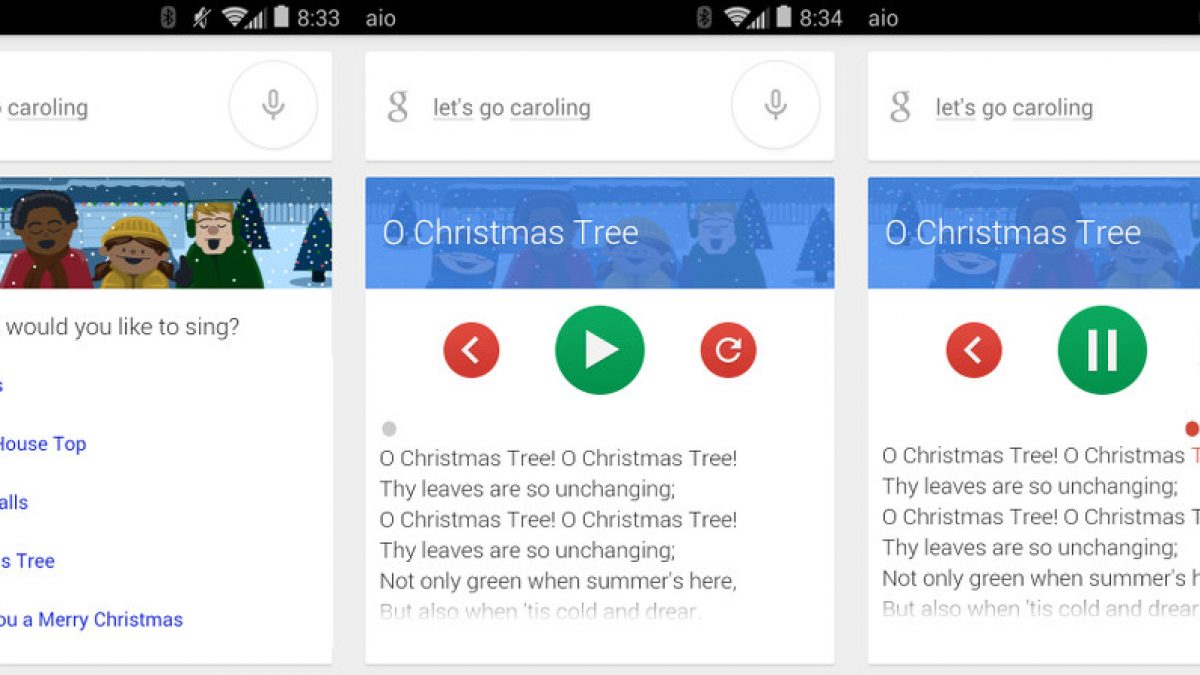Image resolution: width=1200 pixels, height=675 pixels.
Task: Tap the middle search field 'let's go caroling'
Action: click(511, 107)
